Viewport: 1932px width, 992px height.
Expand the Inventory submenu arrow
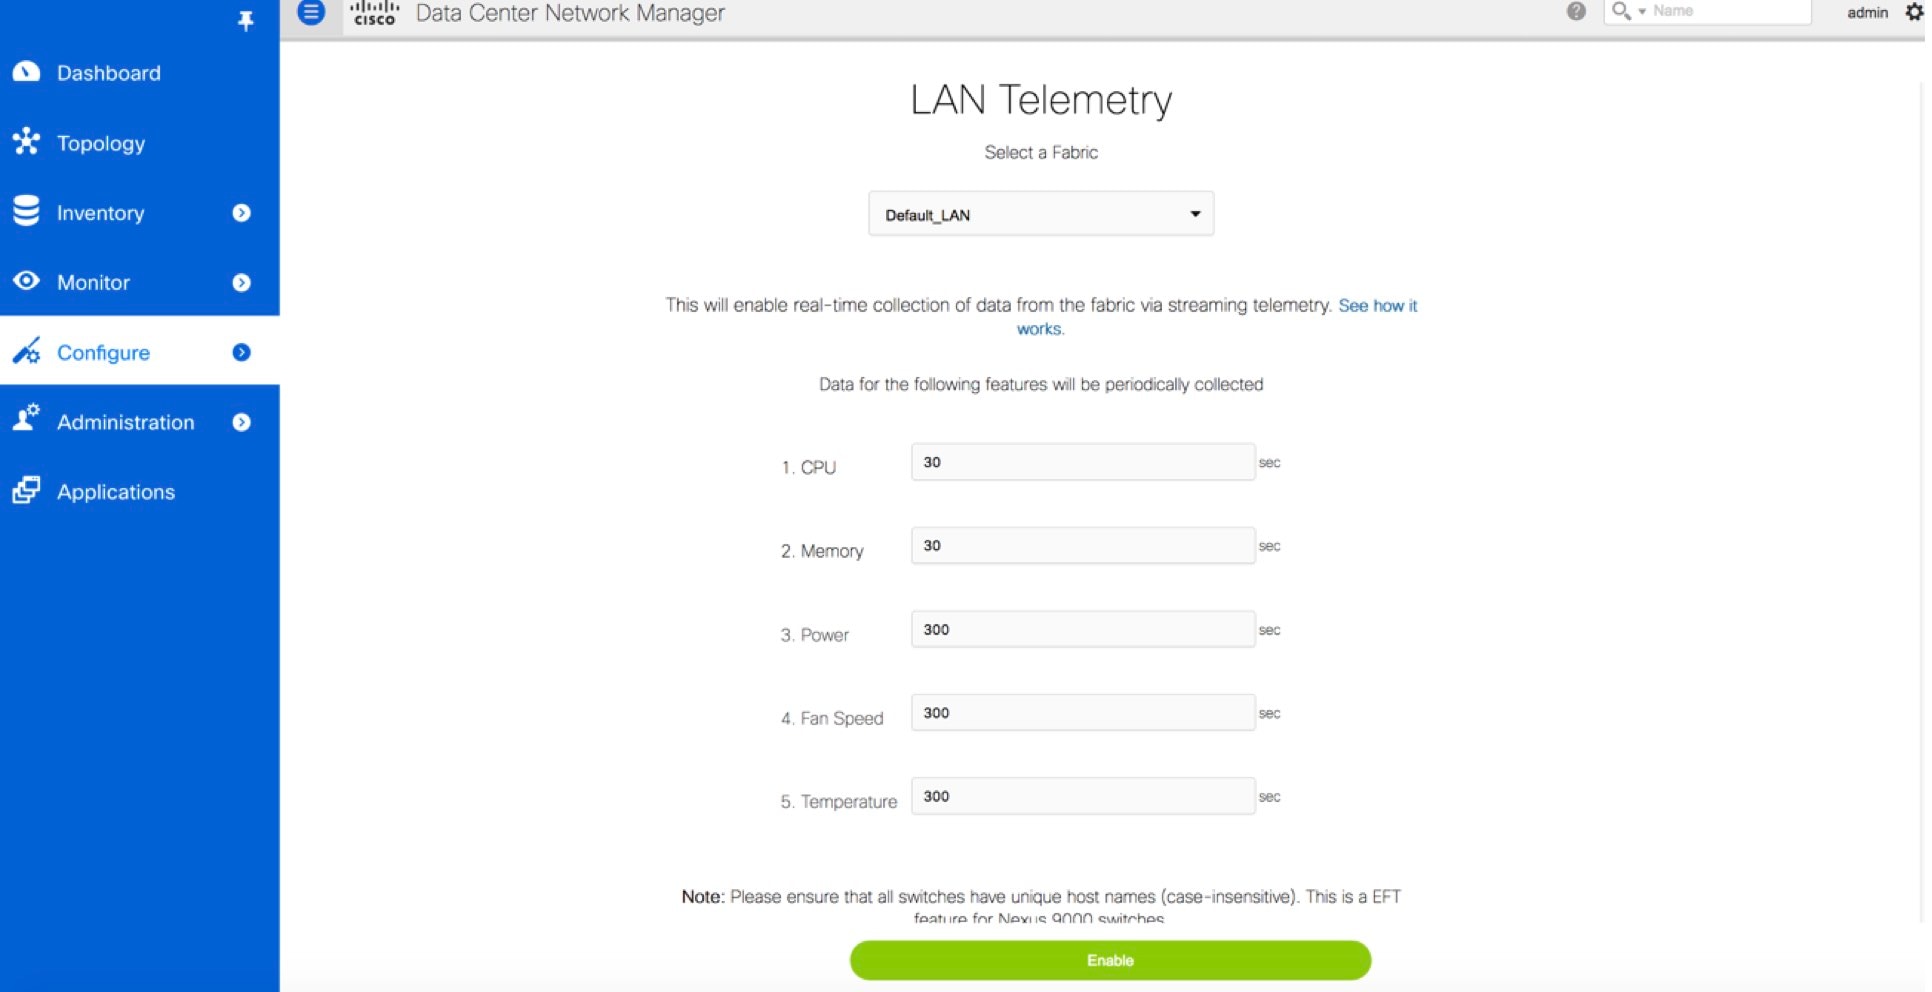click(241, 213)
